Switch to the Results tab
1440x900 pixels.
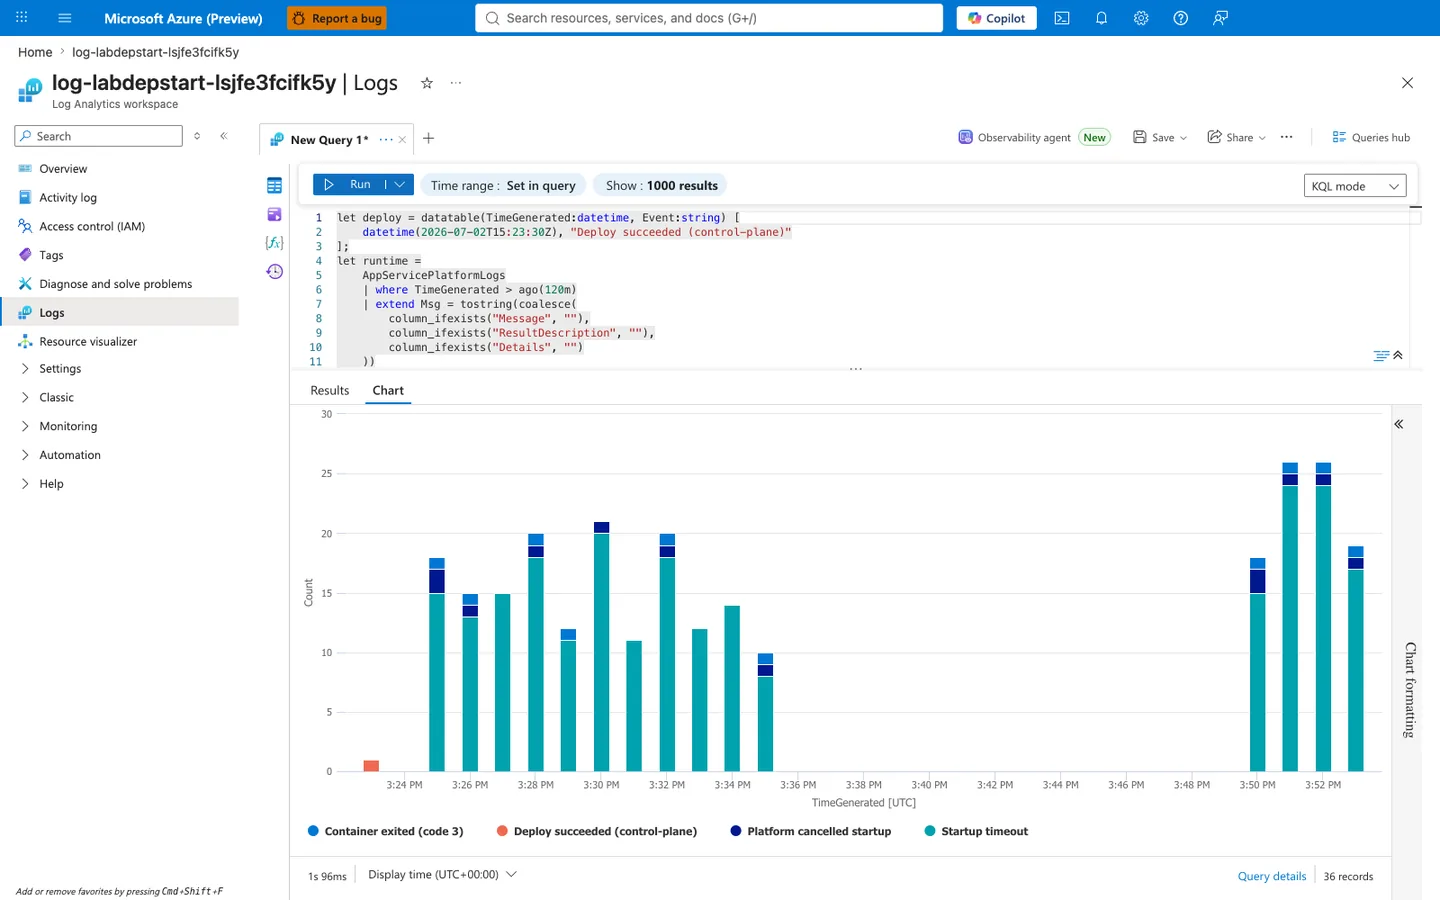[x=330, y=391]
